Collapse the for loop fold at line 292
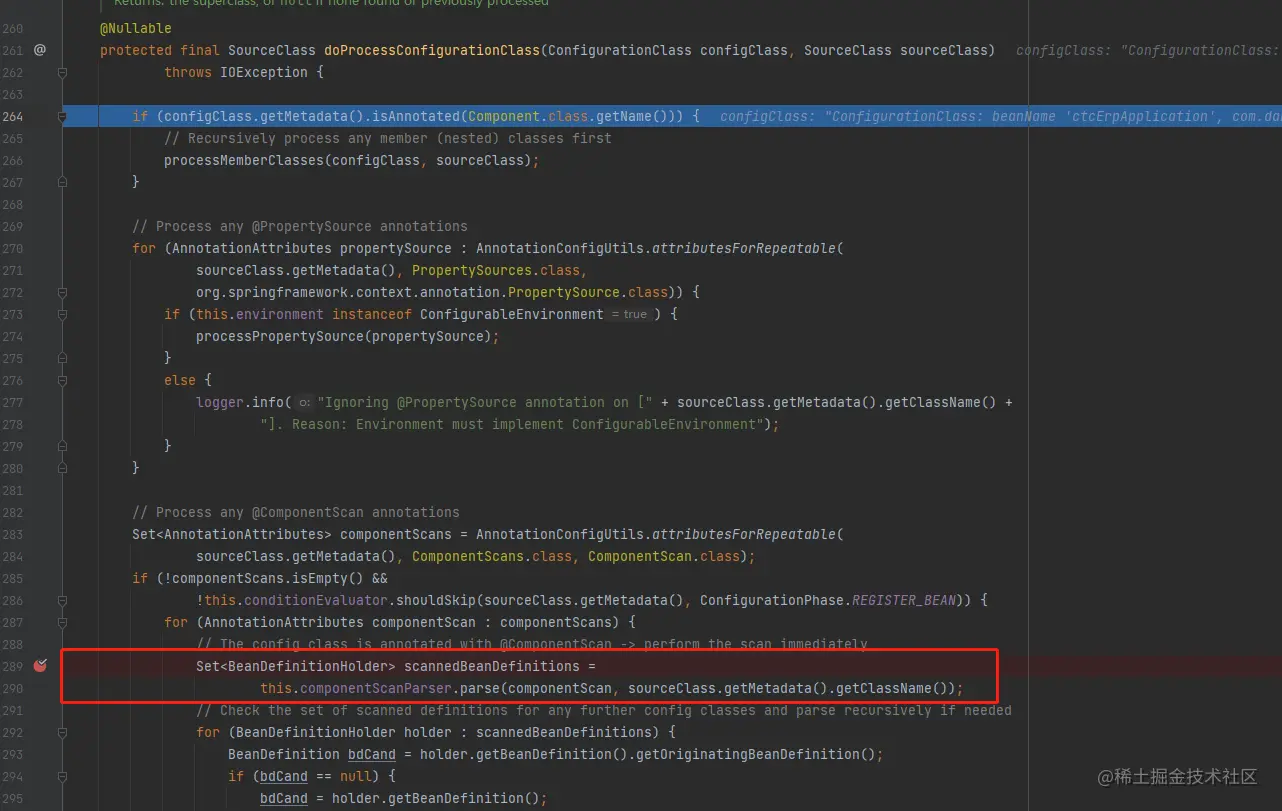The height and width of the screenshot is (811, 1282). tap(62, 732)
